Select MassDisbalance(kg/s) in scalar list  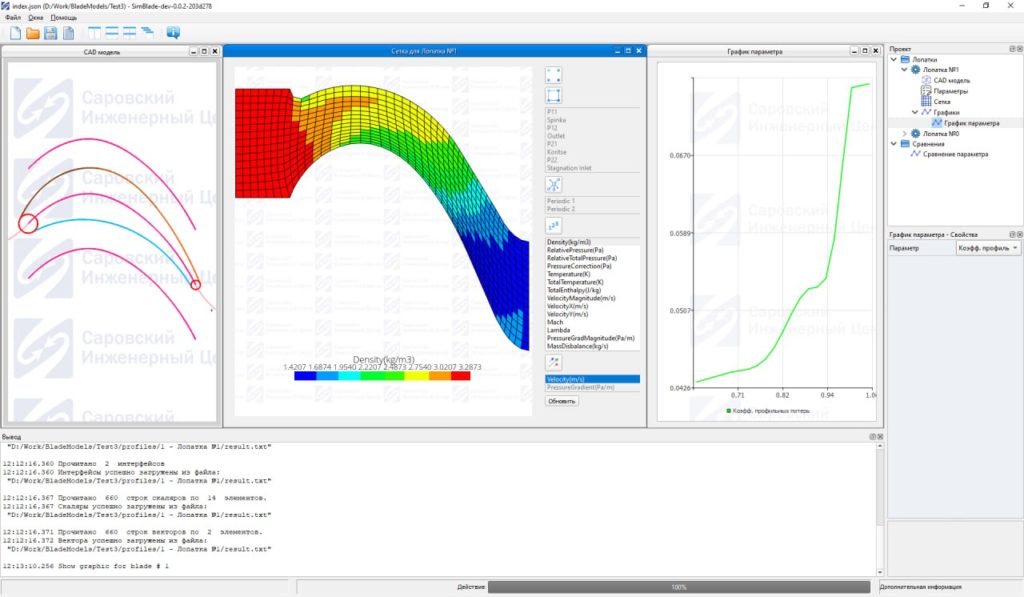[x=593, y=346]
